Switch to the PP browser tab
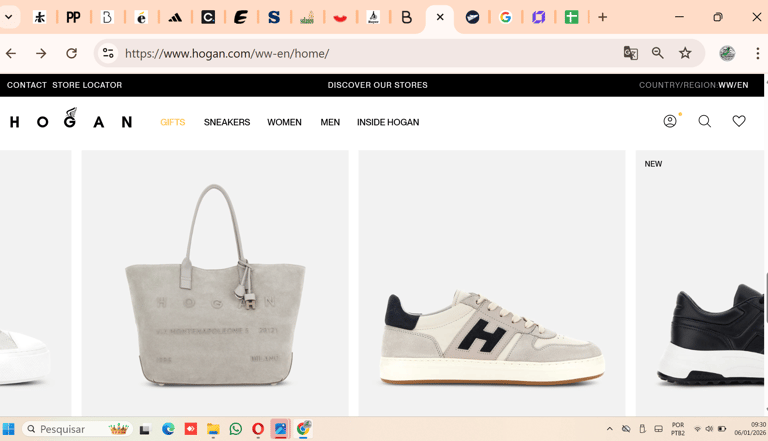The image size is (768, 441). click(73, 18)
